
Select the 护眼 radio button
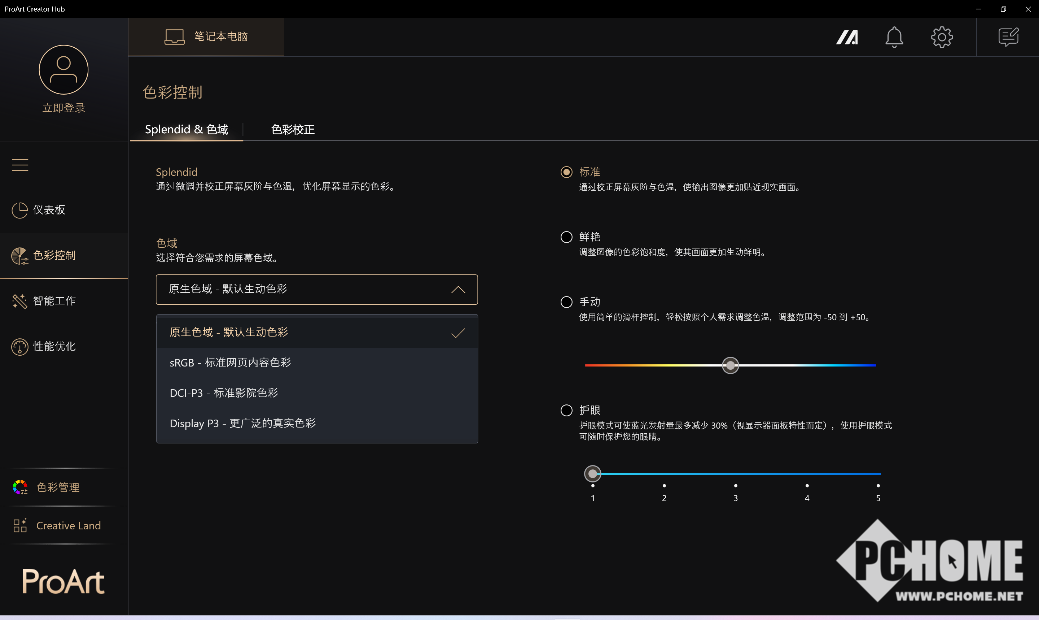567,411
